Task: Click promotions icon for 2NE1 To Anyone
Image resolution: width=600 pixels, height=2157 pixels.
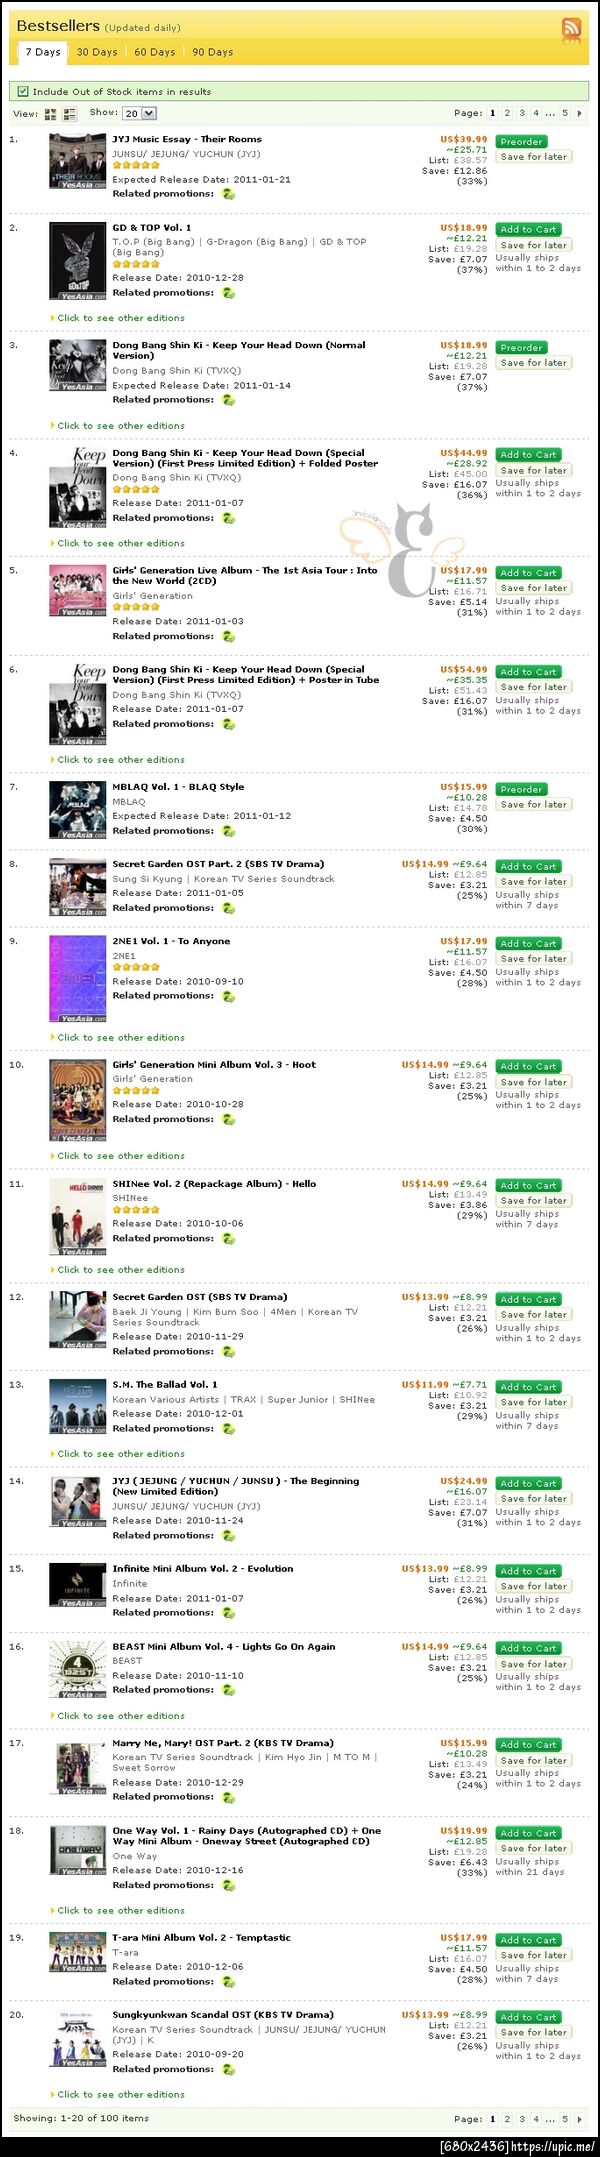Action: [x=228, y=996]
